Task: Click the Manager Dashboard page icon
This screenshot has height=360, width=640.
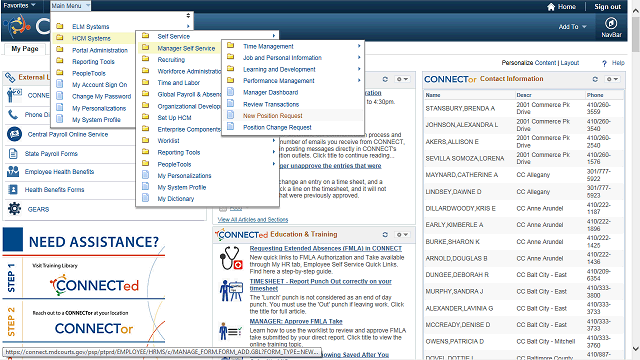Action: click(x=230, y=92)
